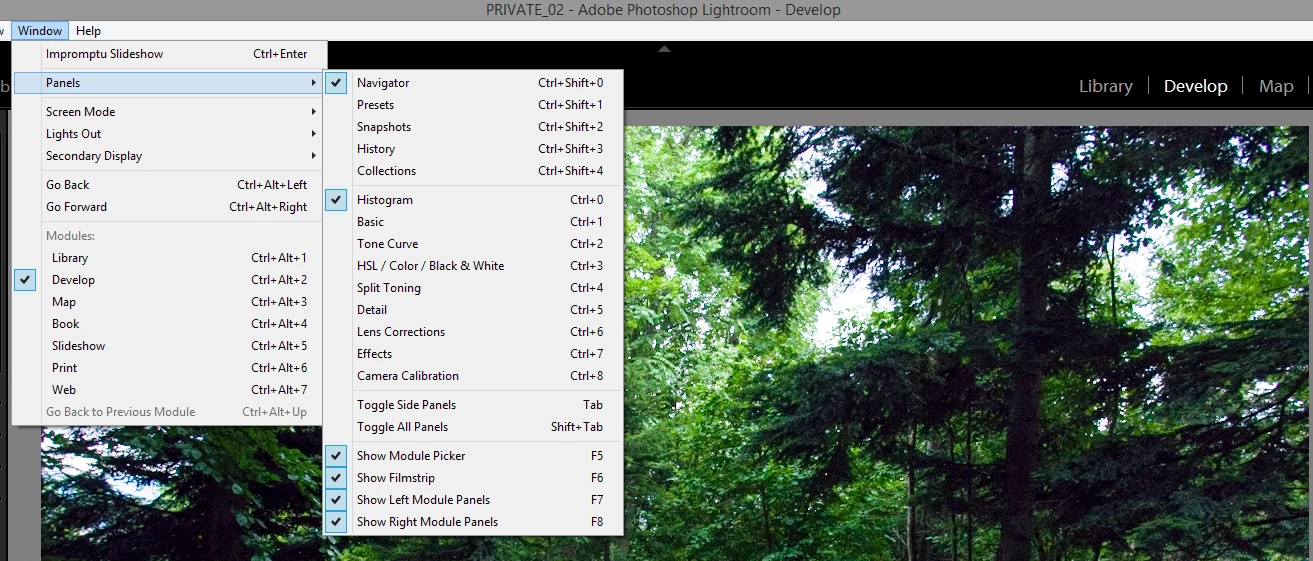
Task: Toggle the Snapshots panel entry
Action: tap(473, 127)
